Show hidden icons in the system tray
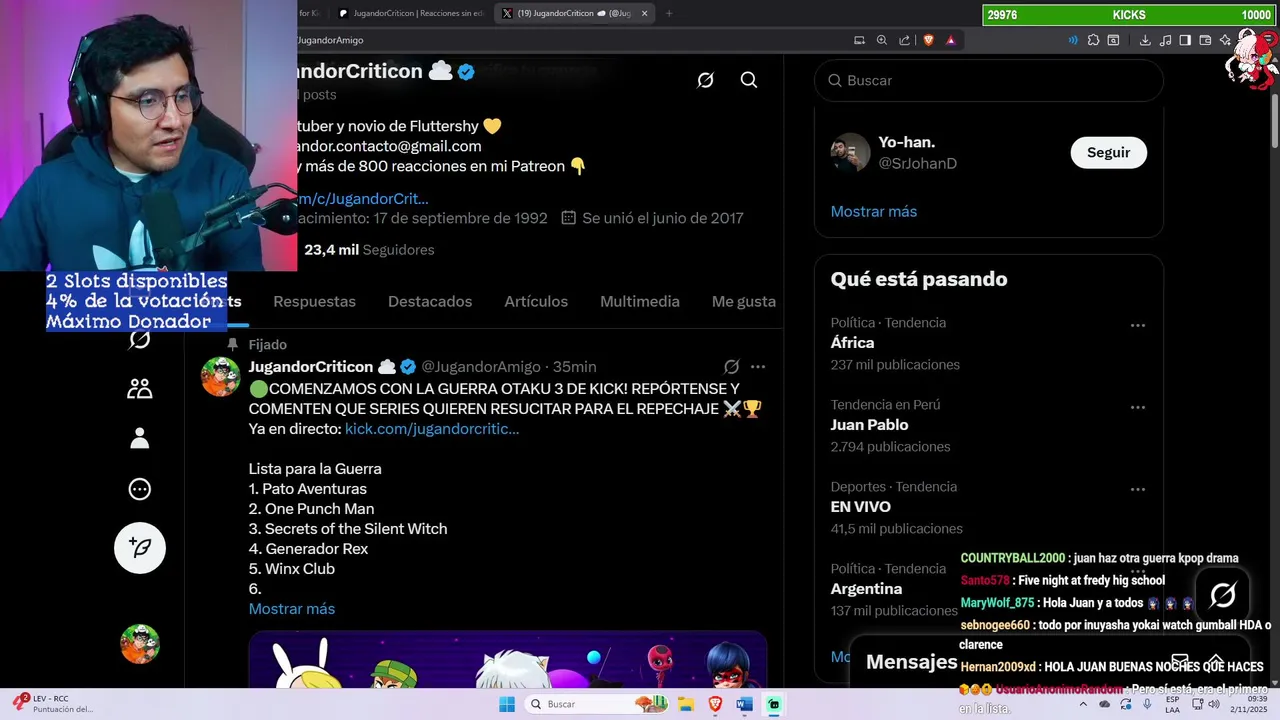Viewport: 1280px width, 720px height. 1083,704
